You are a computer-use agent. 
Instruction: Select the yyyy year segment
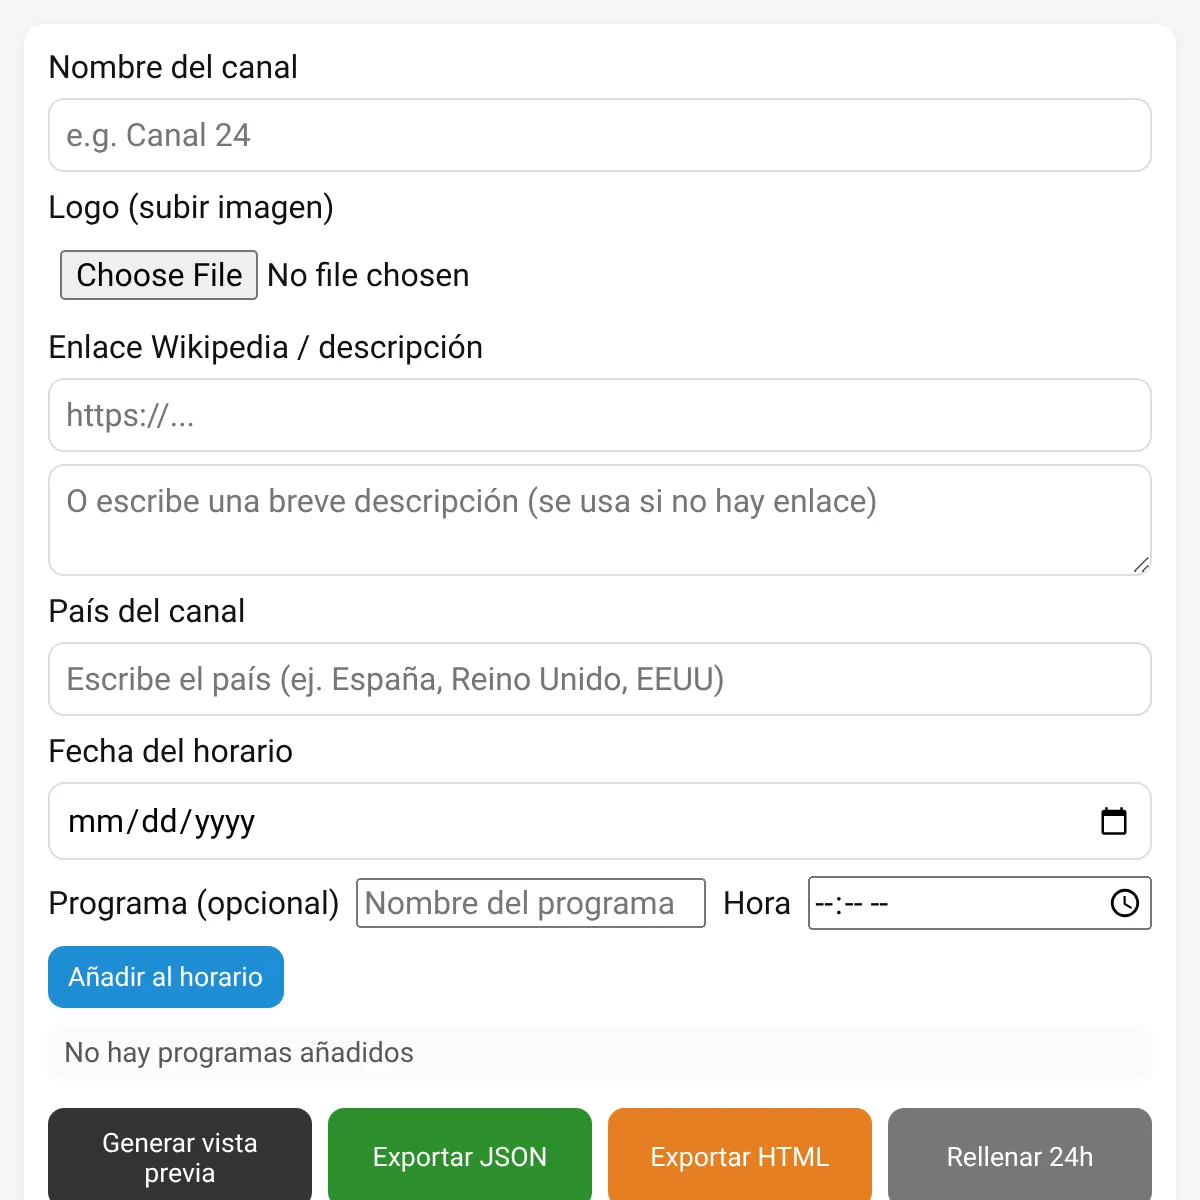225,822
